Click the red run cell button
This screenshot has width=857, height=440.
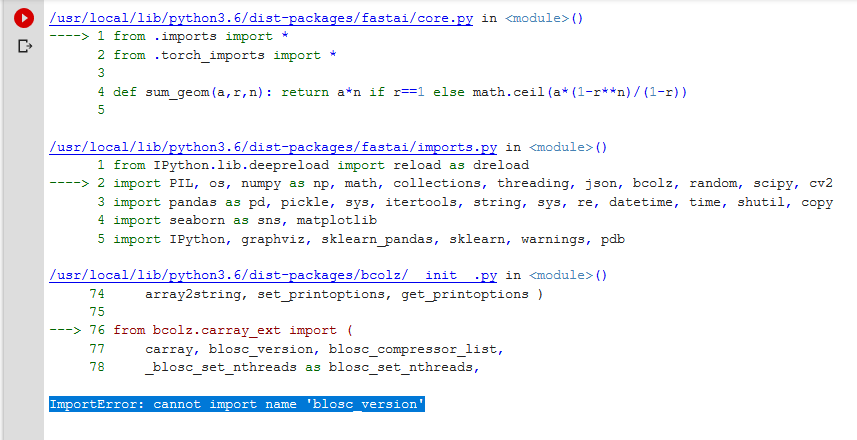point(24,19)
